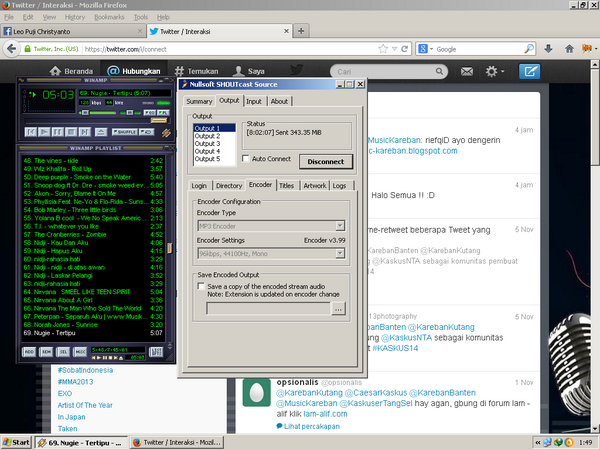Open a new Firefox tab
Screen dimensions: 600x450
[x=301, y=31]
